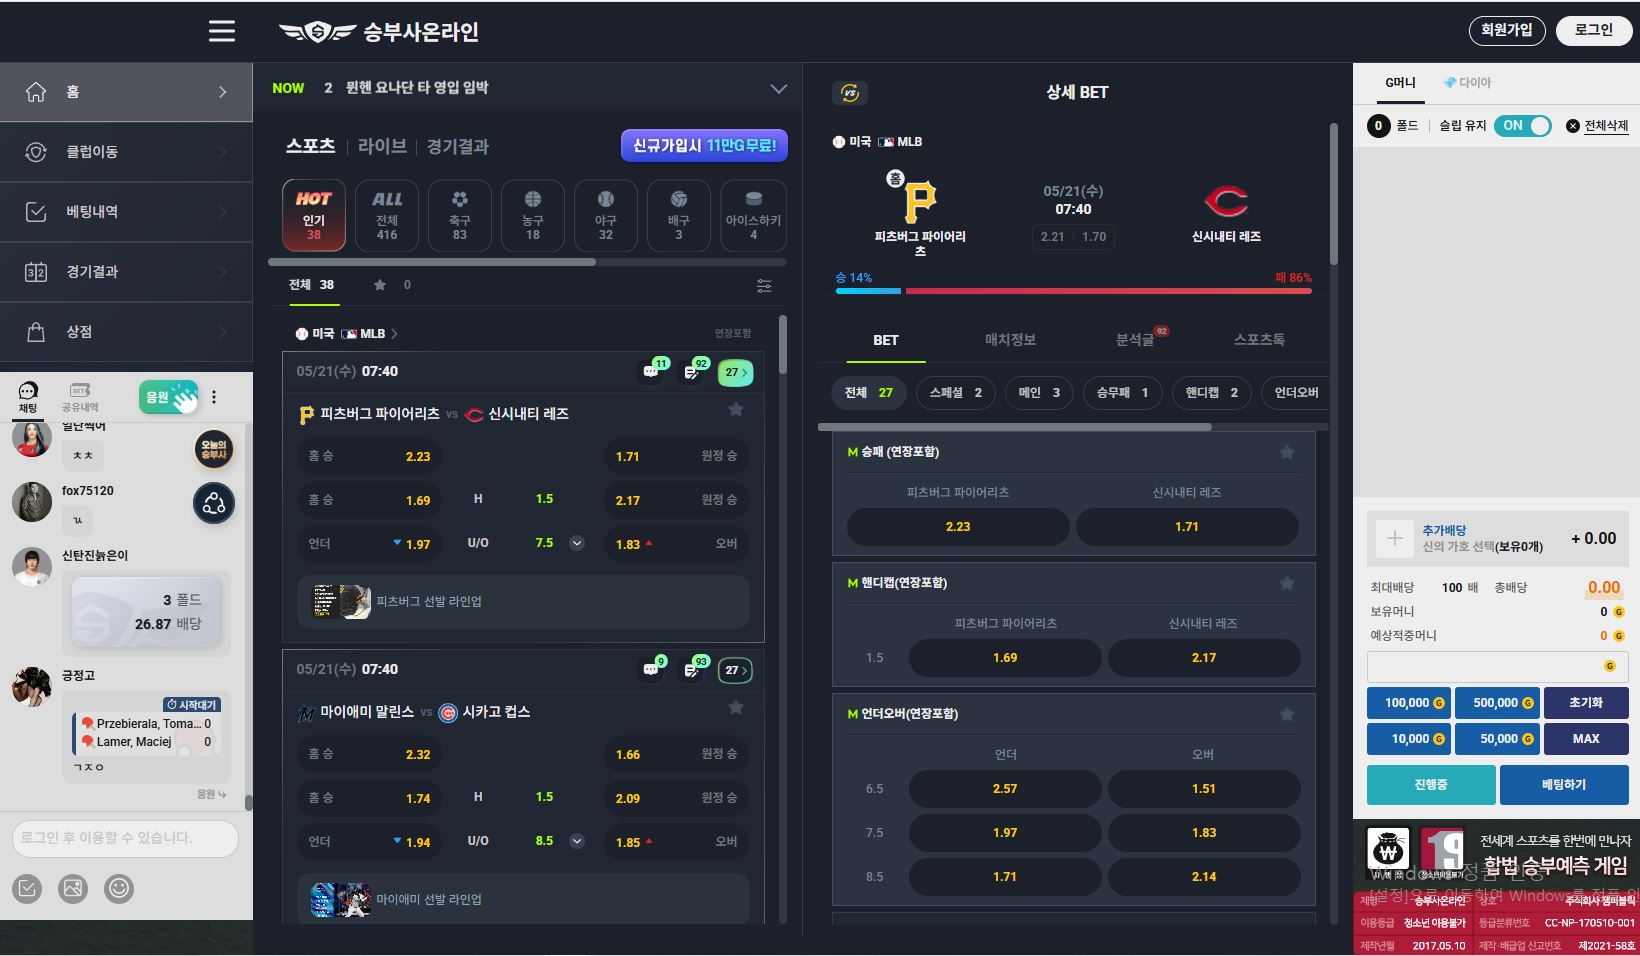Viewport: 1640px width, 956px height.
Task: Add 100,000 G amount button
Action: coord(1408,703)
